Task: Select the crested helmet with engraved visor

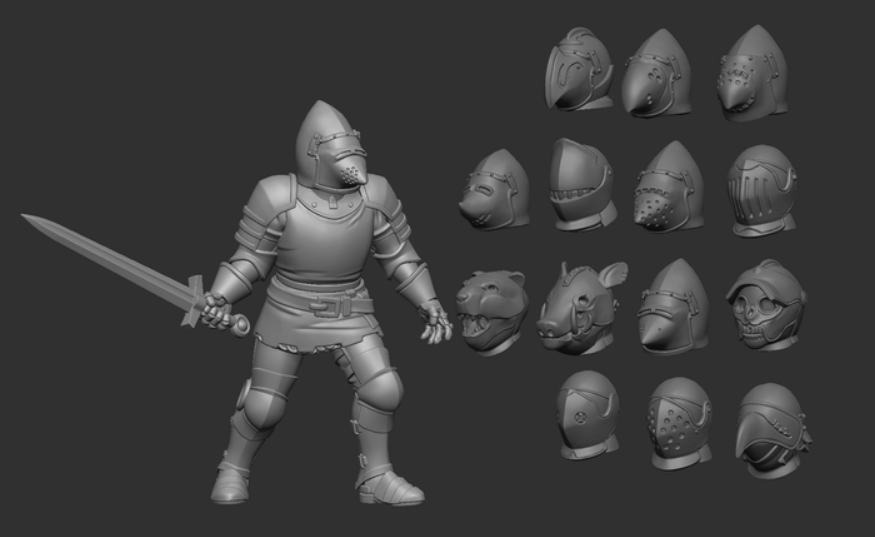Action: click(578, 70)
